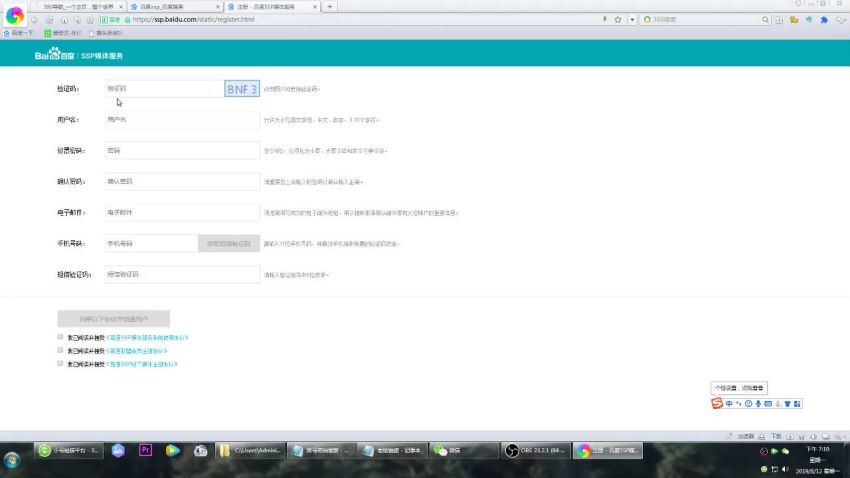Check the second agreement checkbox
Screen dimensions: 850x478
click(60, 351)
